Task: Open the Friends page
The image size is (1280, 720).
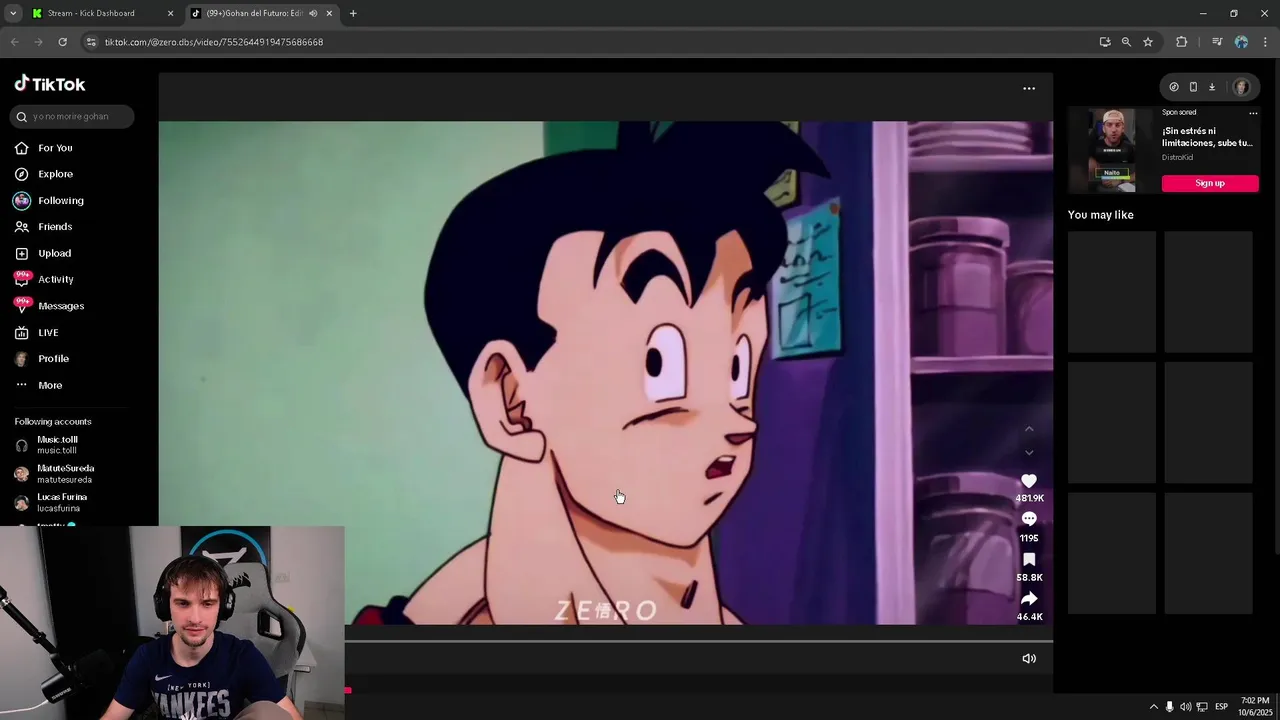Action: pos(55,227)
